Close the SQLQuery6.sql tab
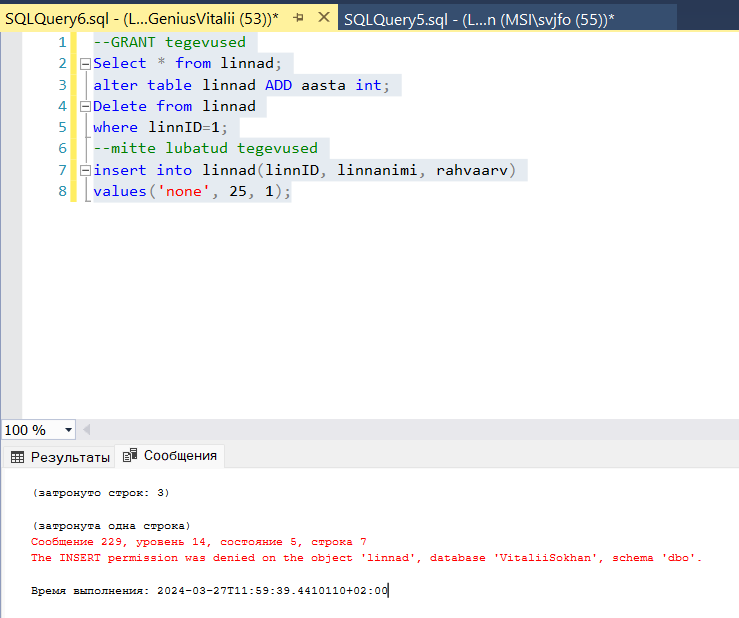This screenshot has height=618, width=739. 324,17
